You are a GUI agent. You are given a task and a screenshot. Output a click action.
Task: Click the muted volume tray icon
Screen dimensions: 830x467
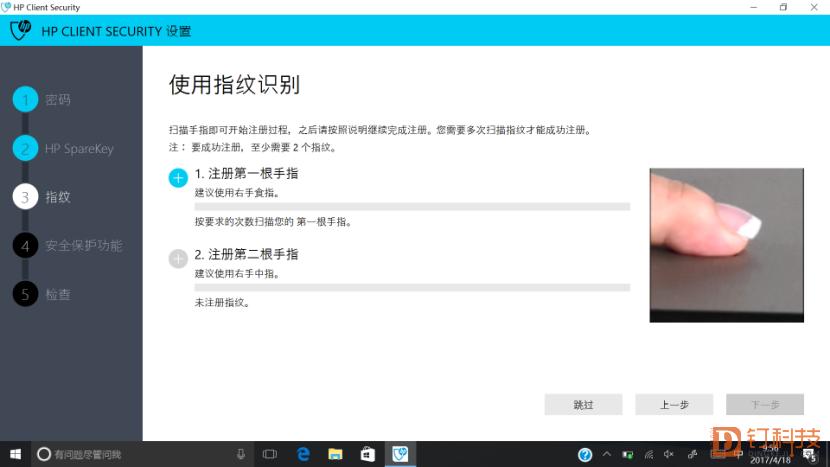point(669,454)
